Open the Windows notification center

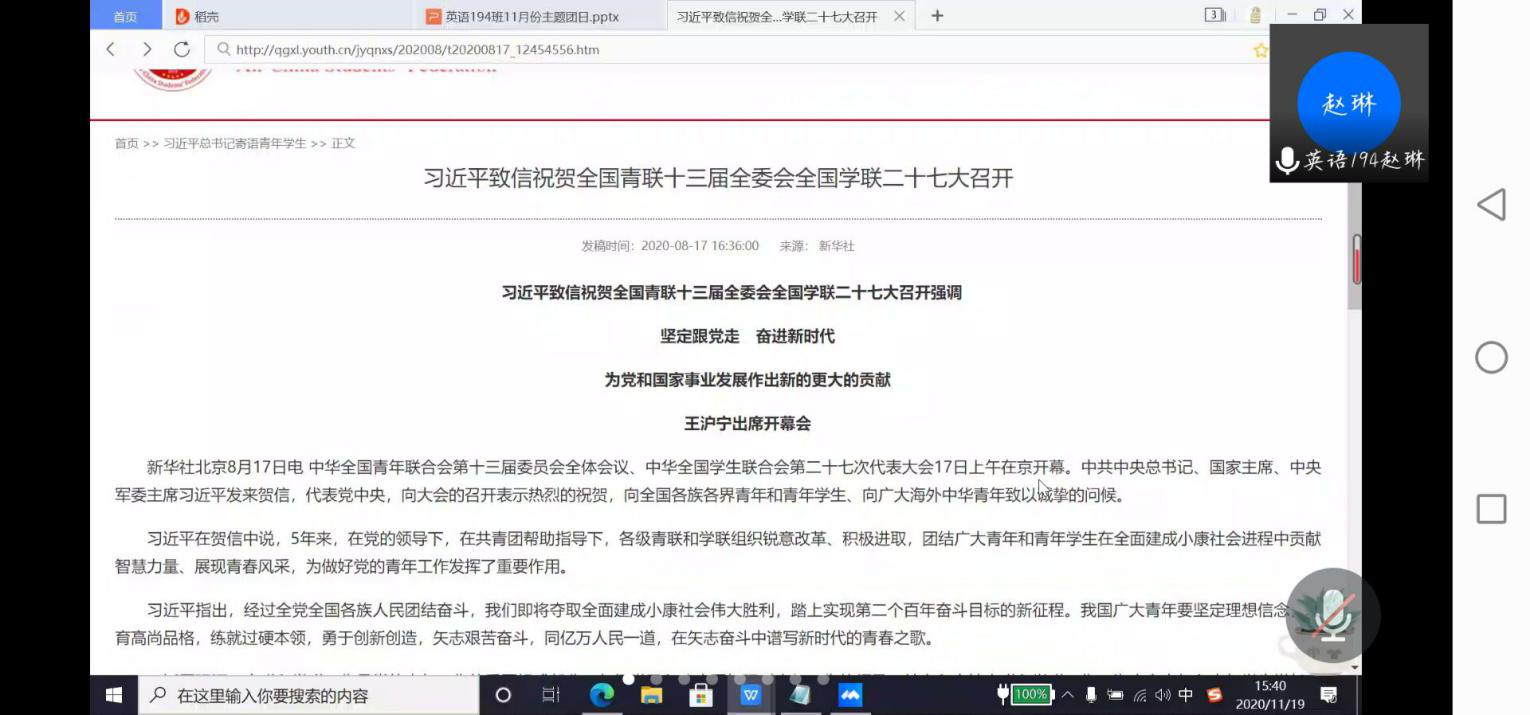[1329, 695]
